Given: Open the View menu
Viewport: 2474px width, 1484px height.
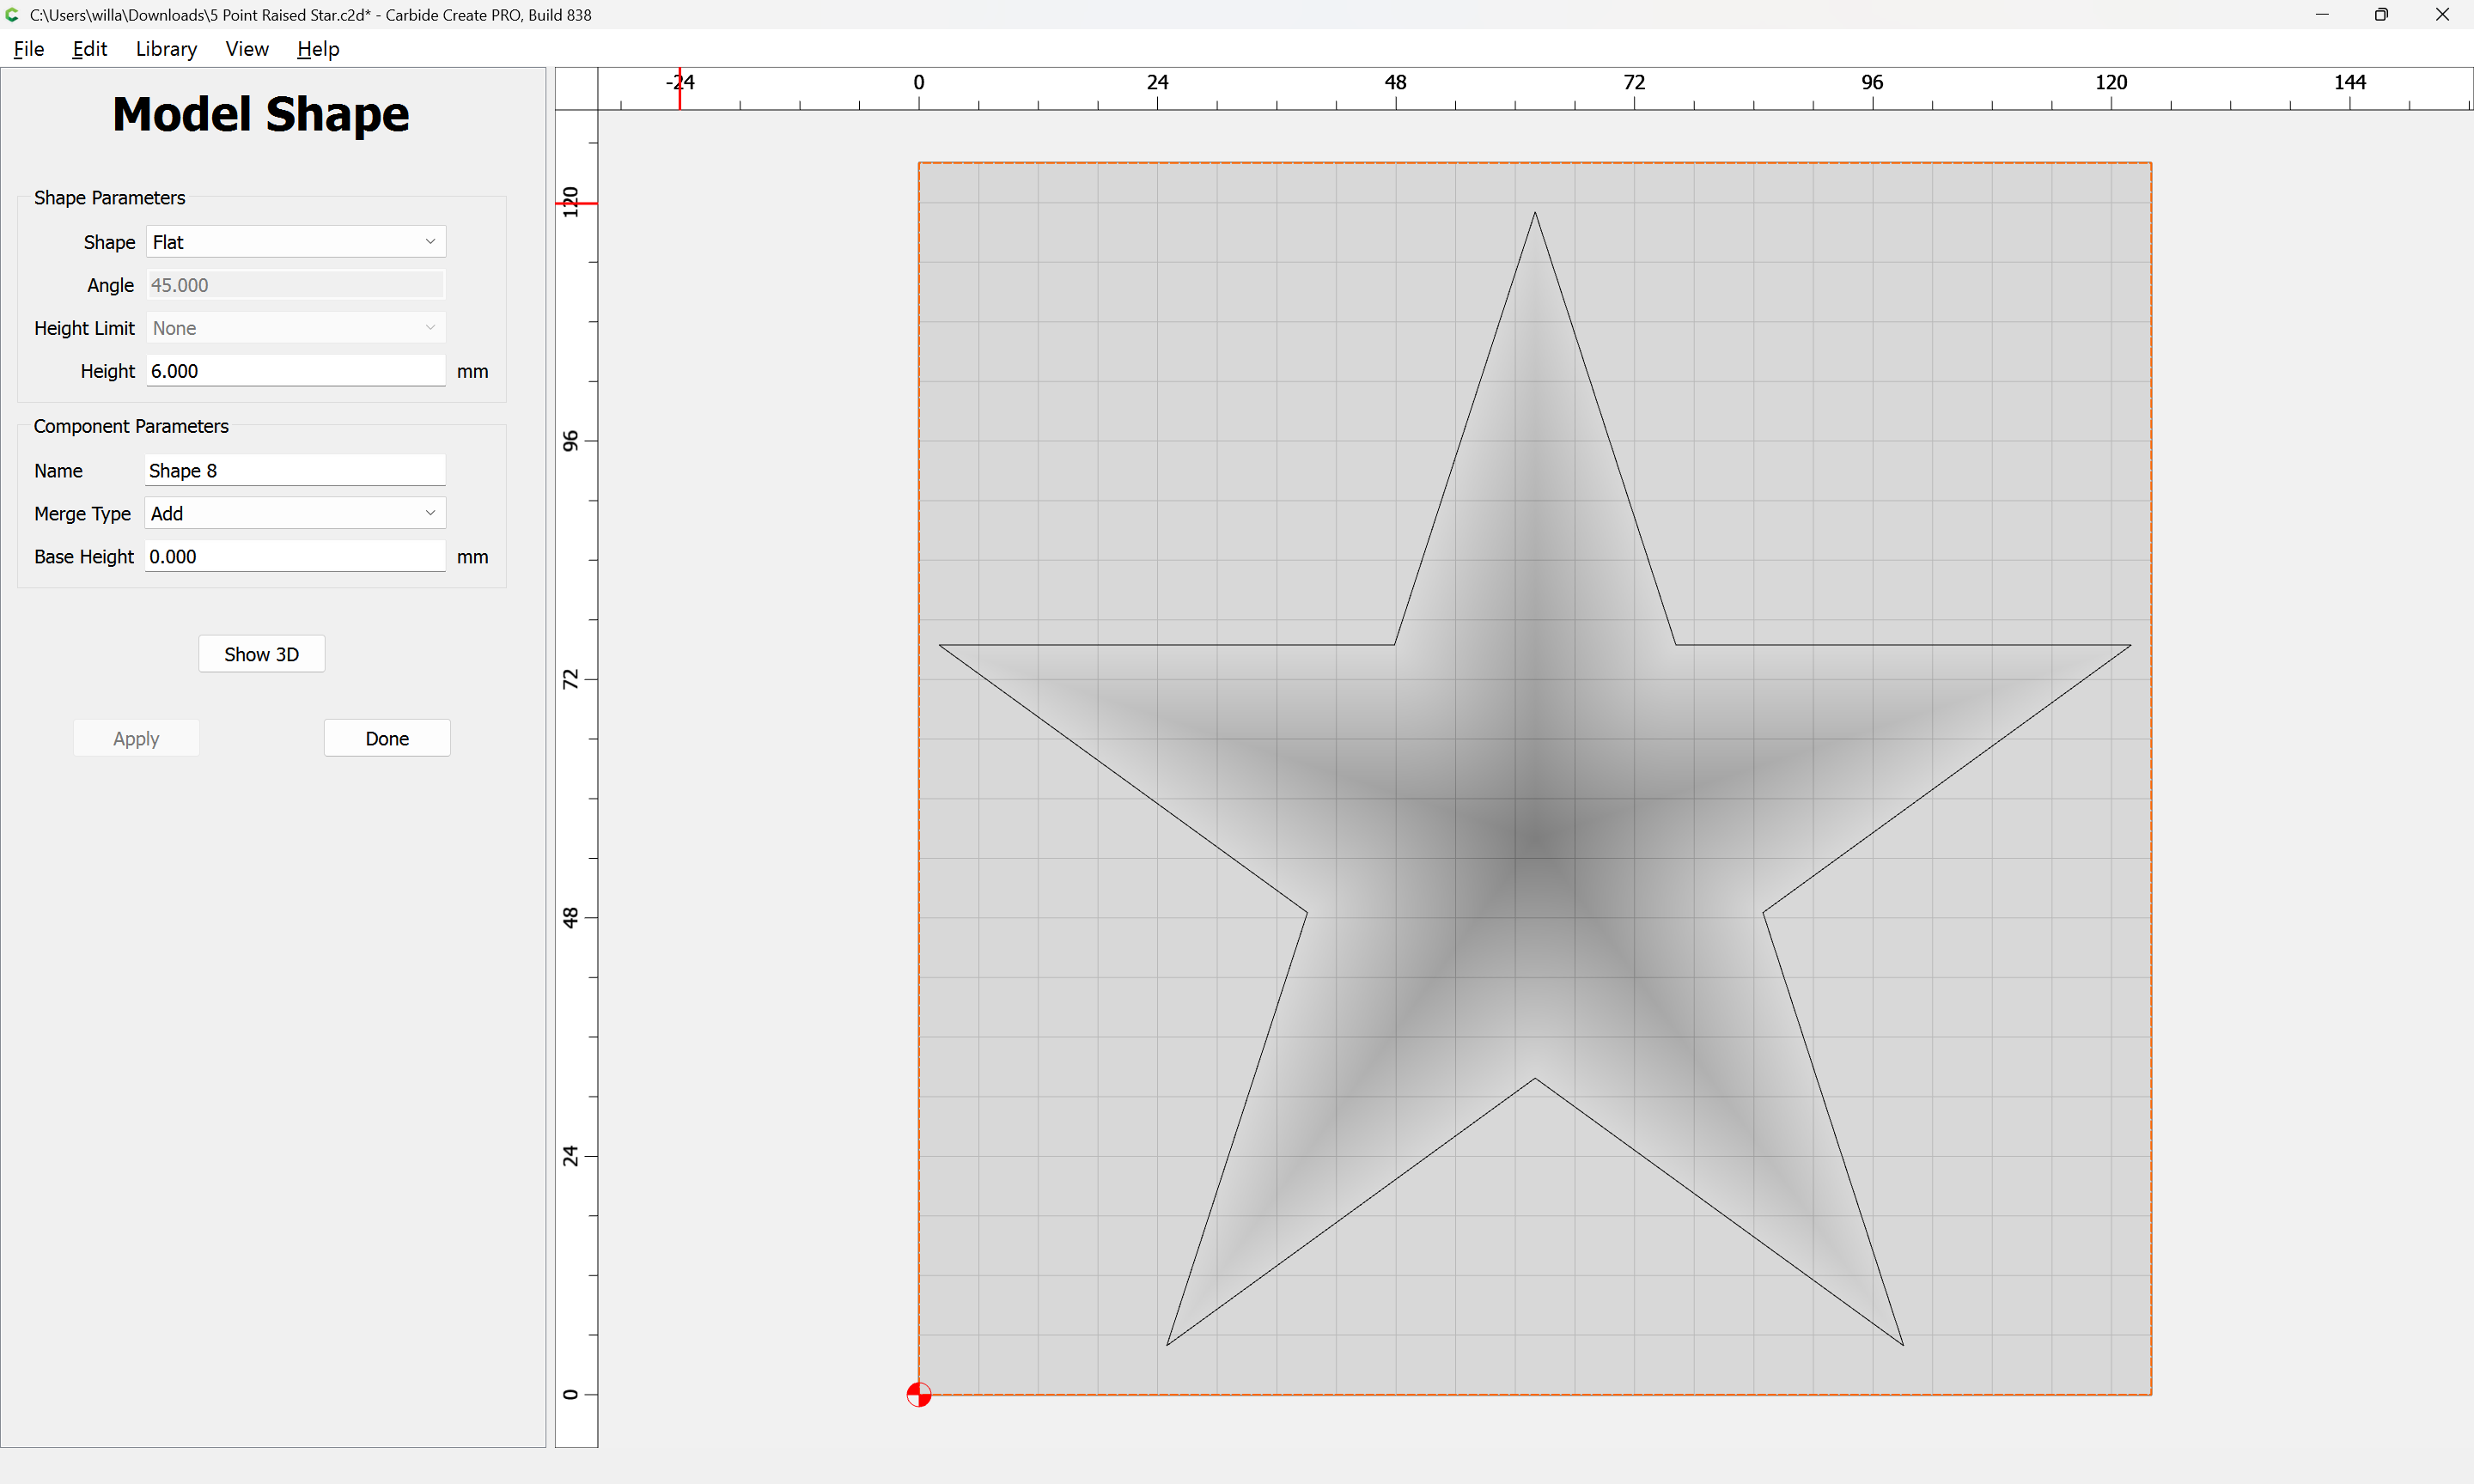Looking at the screenshot, I should click(x=247, y=49).
